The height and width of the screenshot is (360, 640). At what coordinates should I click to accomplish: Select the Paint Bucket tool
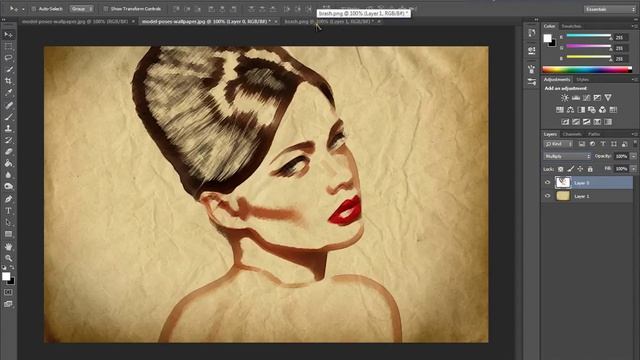click(8, 163)
